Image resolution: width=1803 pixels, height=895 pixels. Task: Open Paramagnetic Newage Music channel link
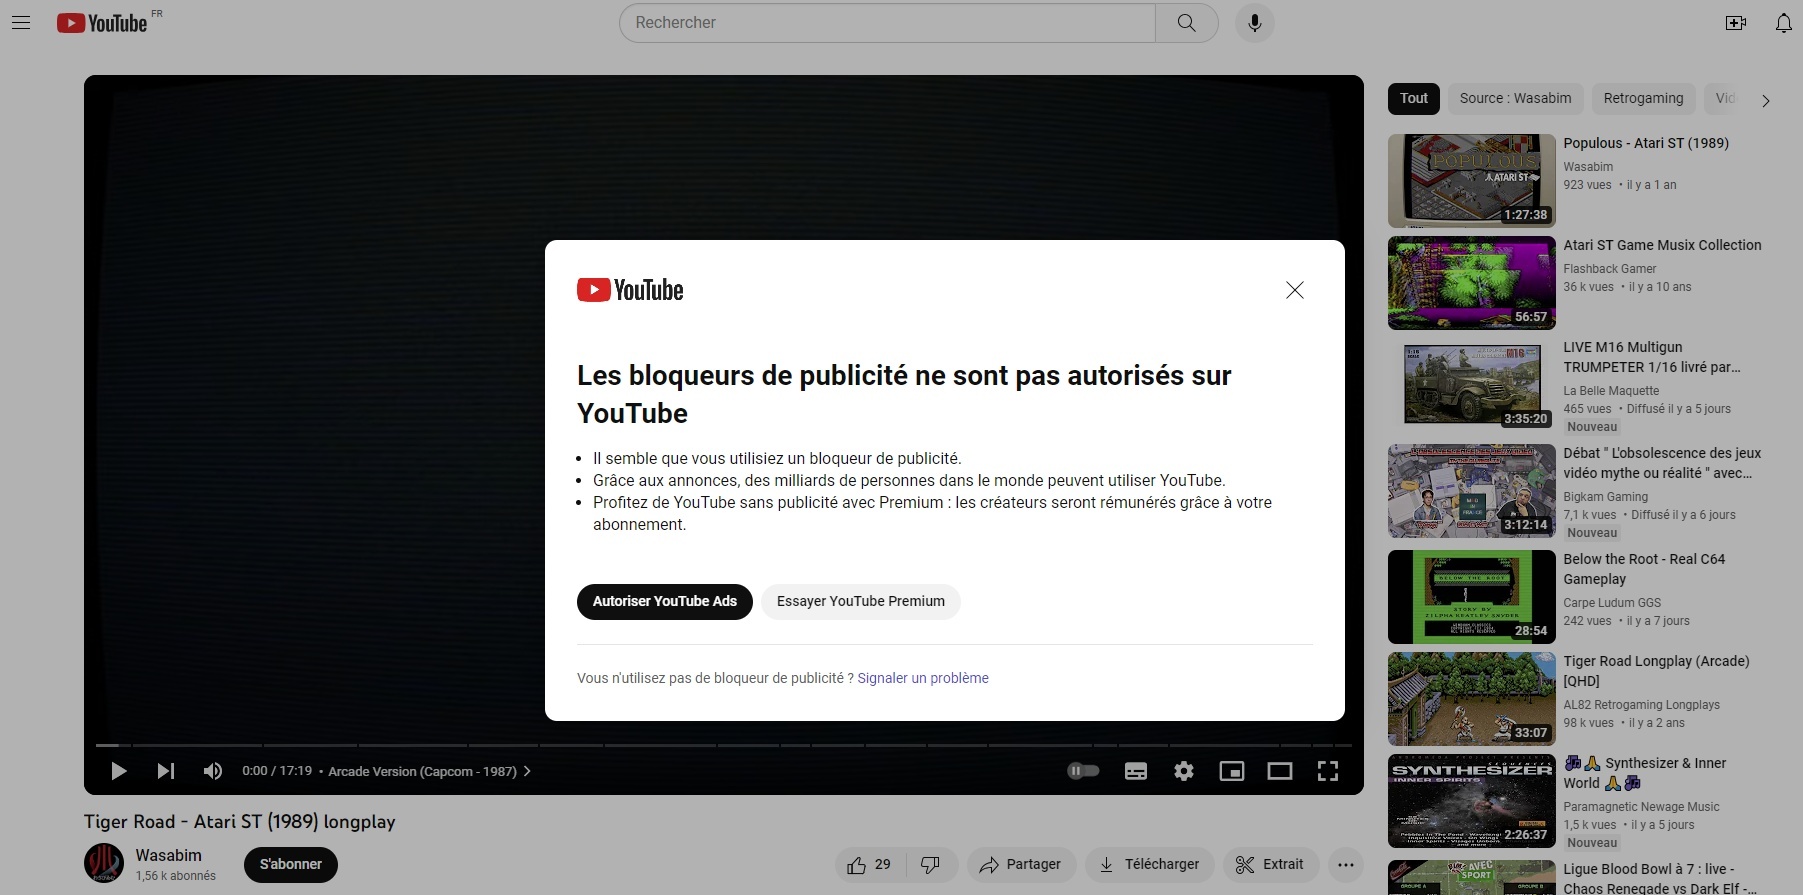1642,807
